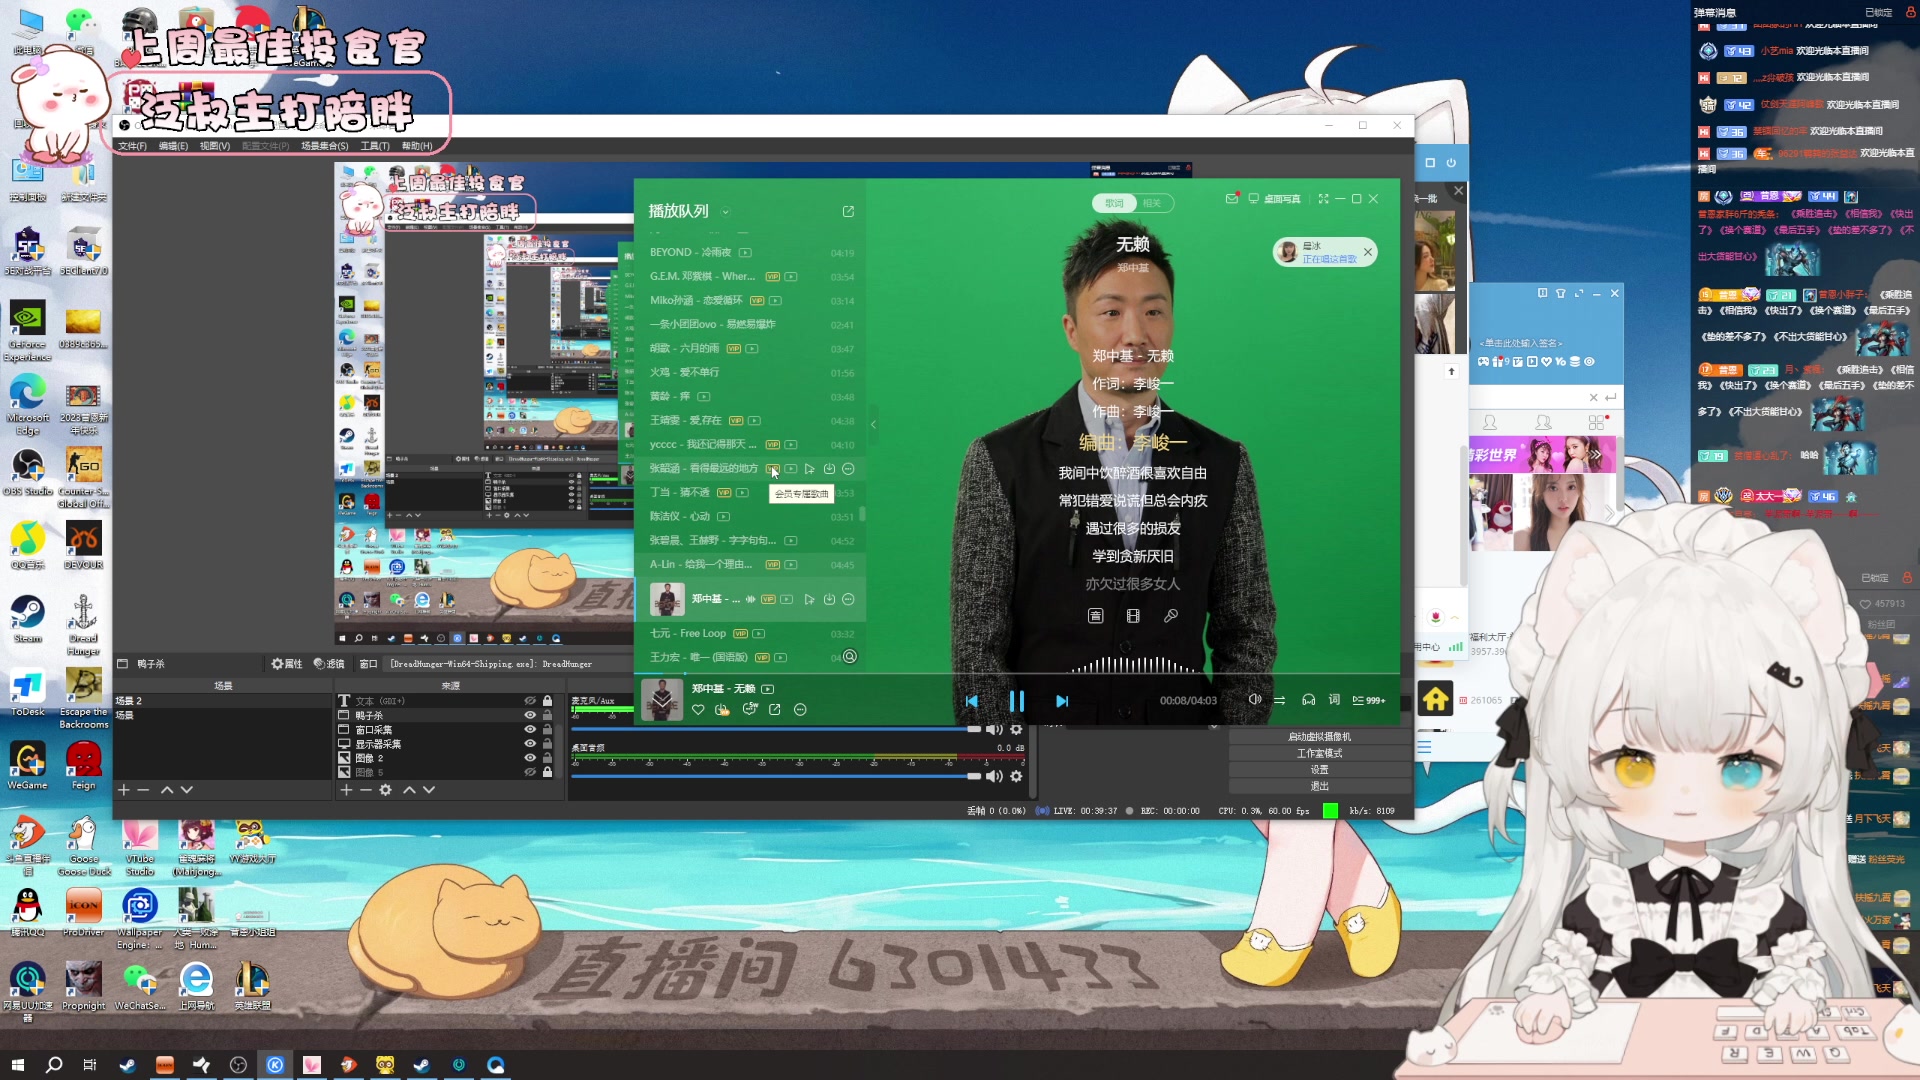Click the 启动虚拟摄像机 button

[x=1319, y=737]
